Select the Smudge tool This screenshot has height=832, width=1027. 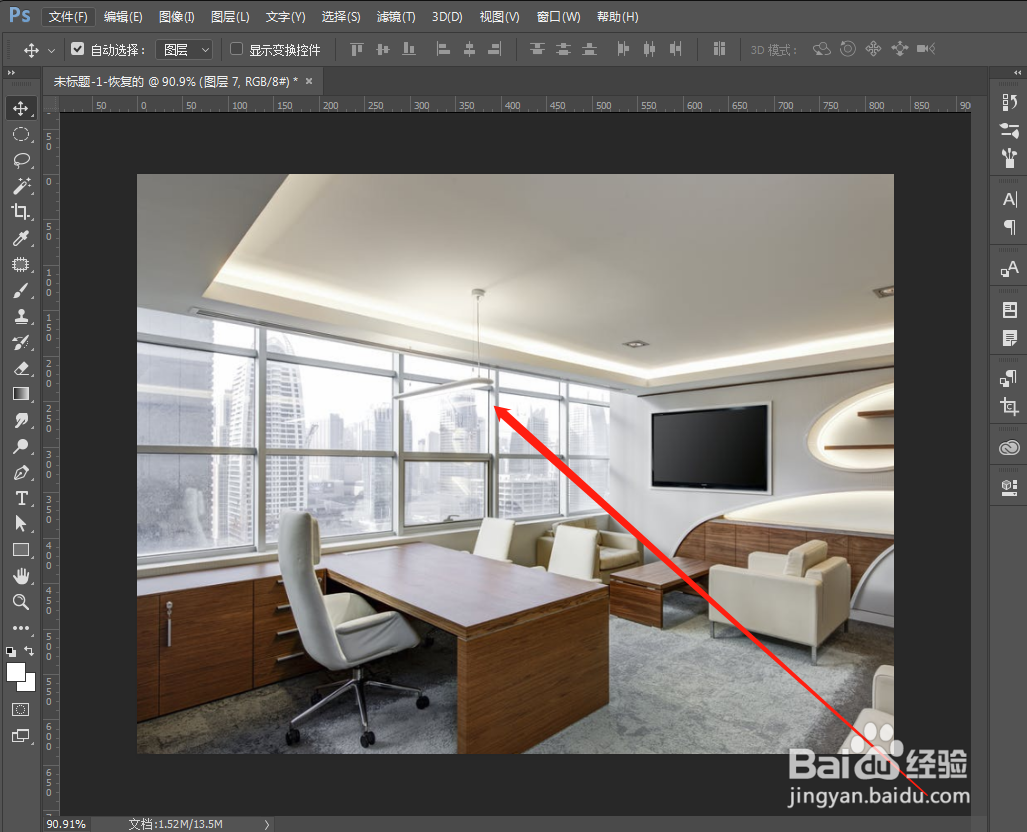coord(21,420)
